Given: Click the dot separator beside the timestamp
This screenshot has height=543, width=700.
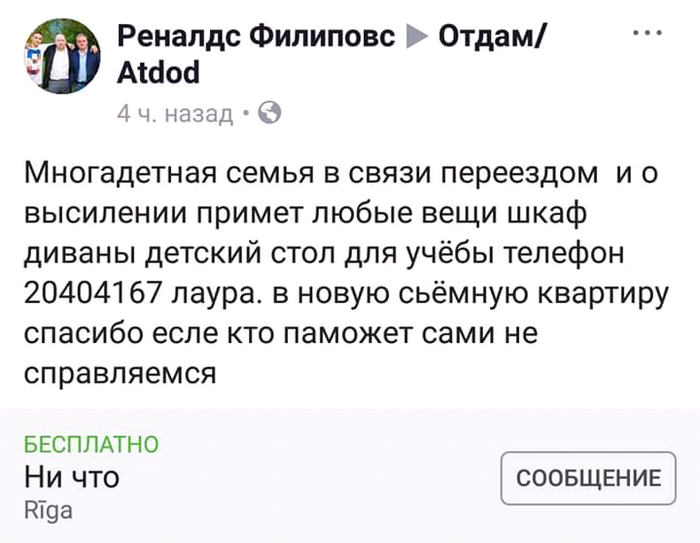Looking at the screenshot, I should point(246,114).
